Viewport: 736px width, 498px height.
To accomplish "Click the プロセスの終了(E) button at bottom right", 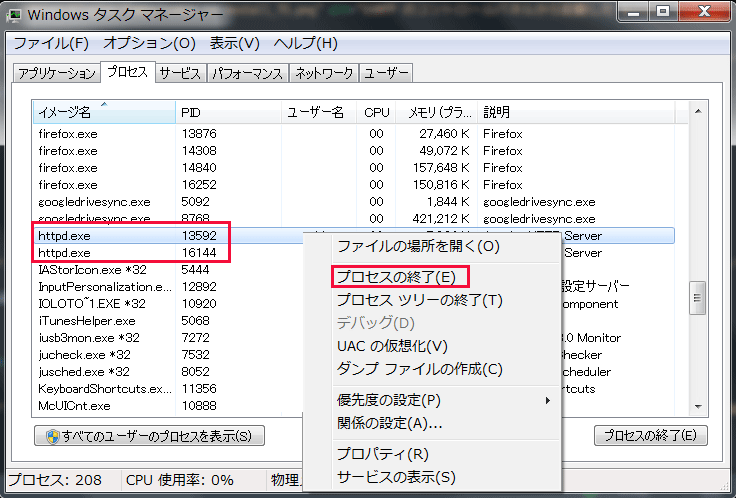I will coord(651,436).
